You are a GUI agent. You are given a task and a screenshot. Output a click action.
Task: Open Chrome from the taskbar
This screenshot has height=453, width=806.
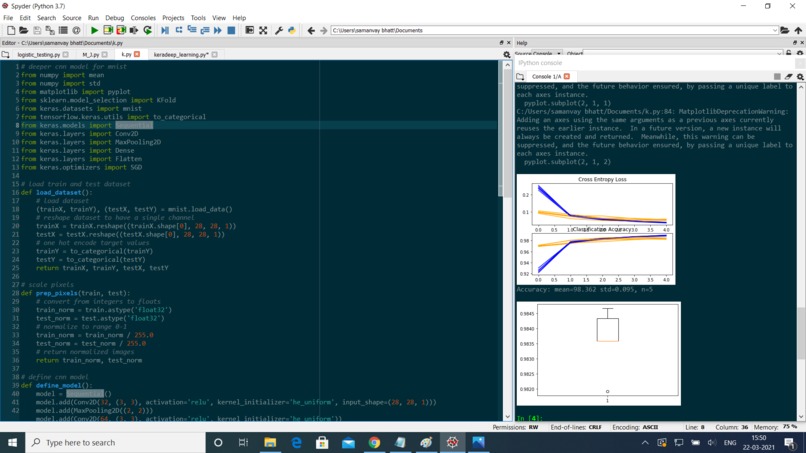[374, 442]
